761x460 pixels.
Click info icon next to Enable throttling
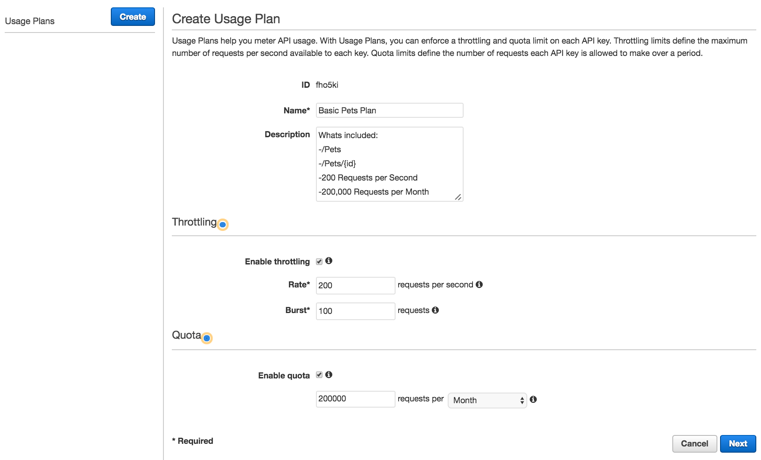click(329, 261)
